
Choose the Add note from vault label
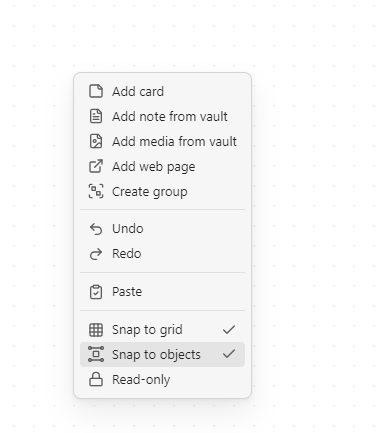(x=170, y=117)
